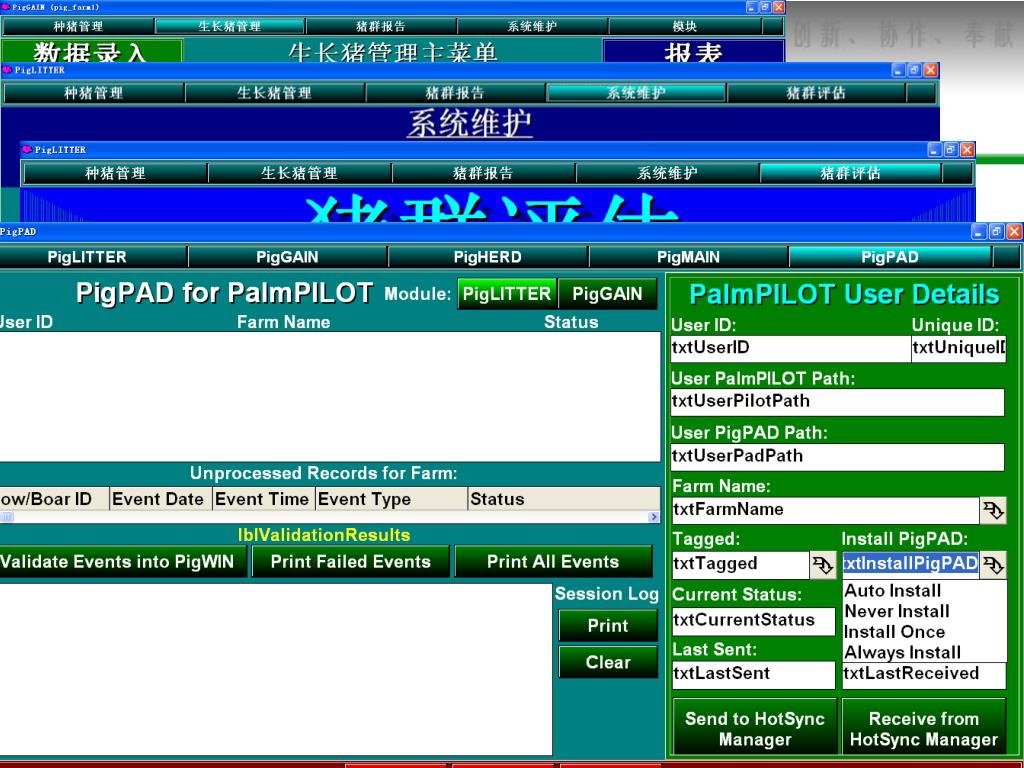The height and width of the screenshot is (768, 1024).
Task: Click the Event Date column header
Action: click(161, 500)
